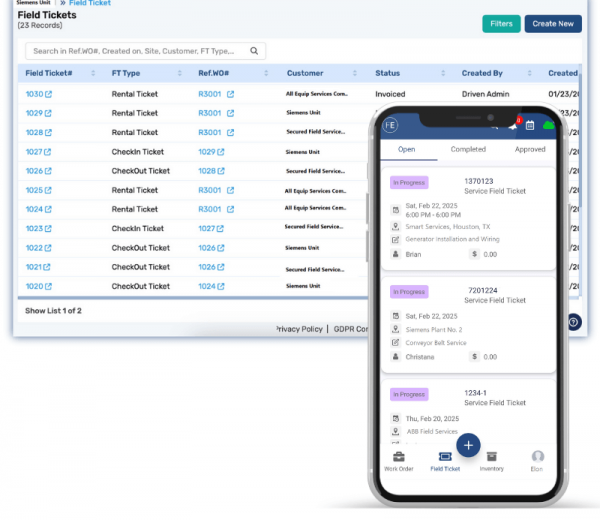Open external link icon beside ticket 1025
This screenshot has width=600, height=520.
(x=48, y=190)
